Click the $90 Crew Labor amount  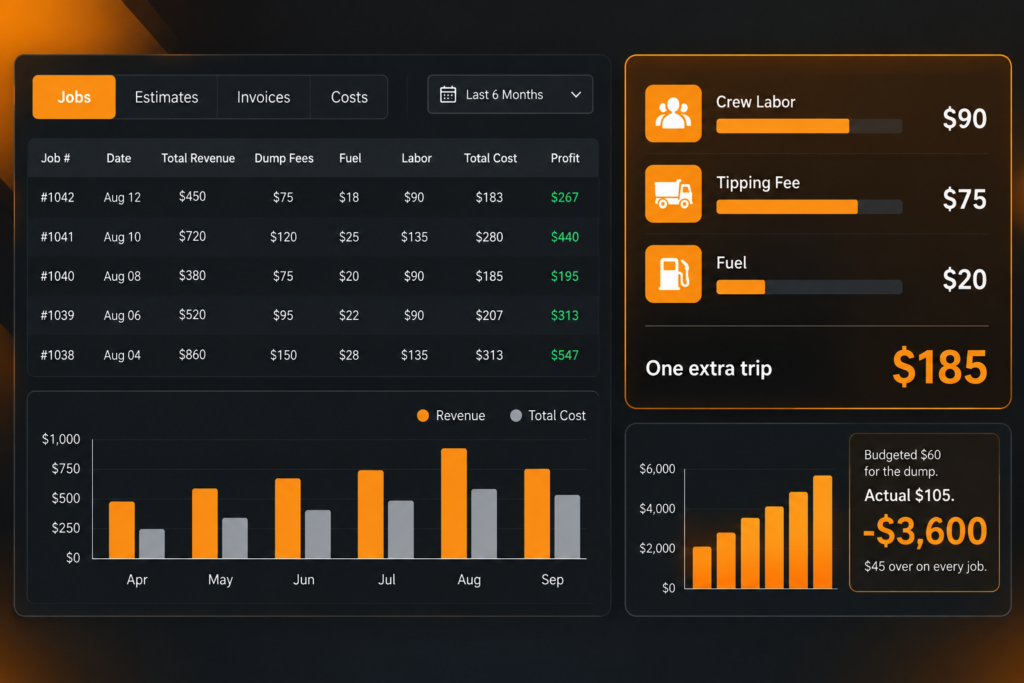click(x=965, y=119)
